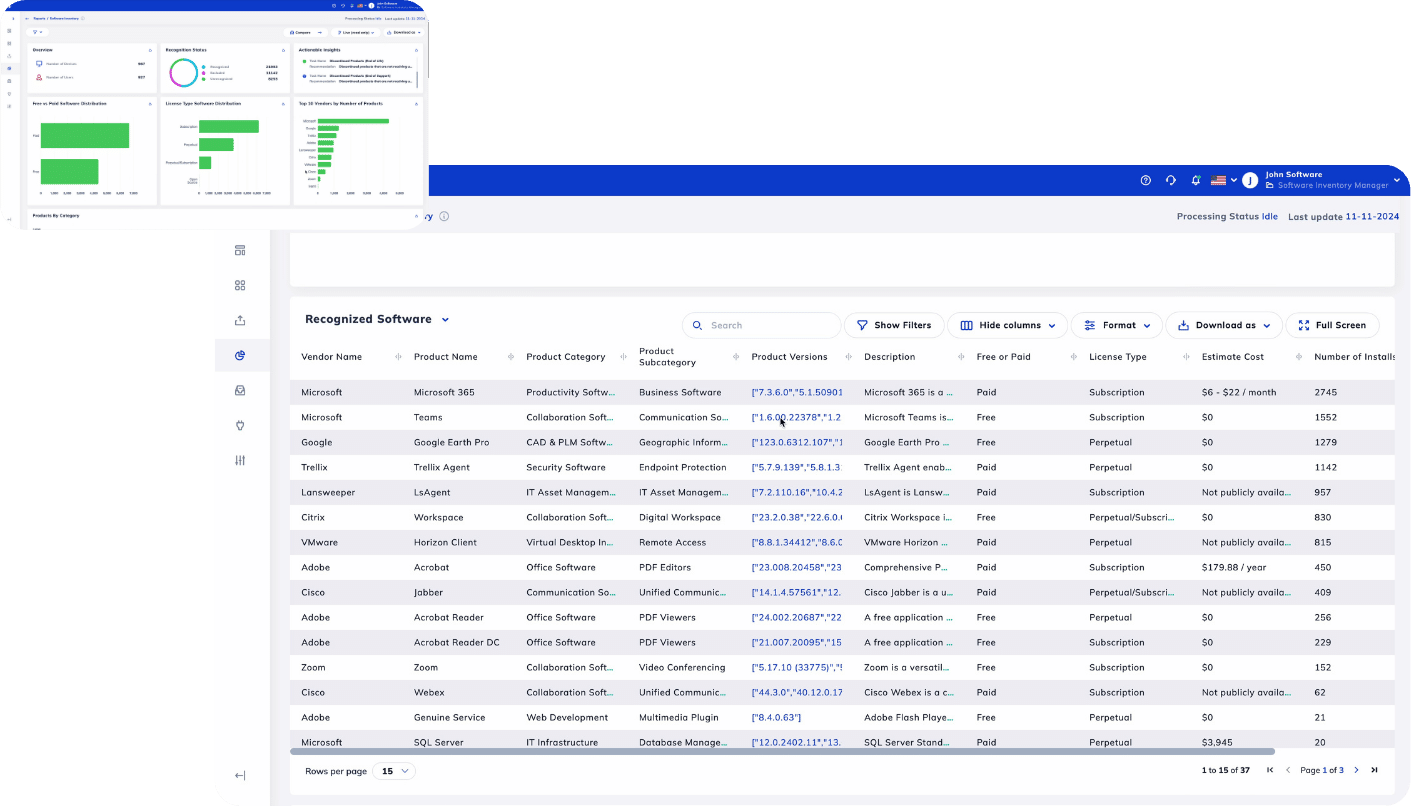The width and height of the screenshot is (1411, 806).
Task: Click Acrobat Reader DC product cell
Action: (x=457, y=642)
